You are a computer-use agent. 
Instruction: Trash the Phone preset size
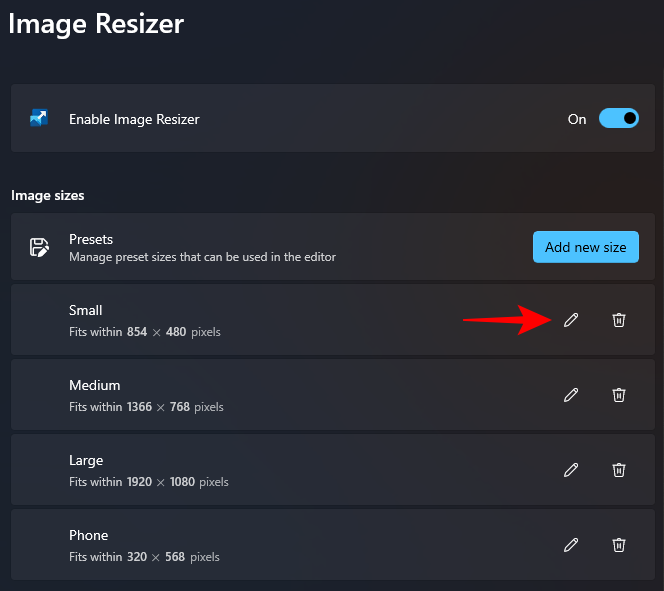pyautogui.click(x=619, y=545)
